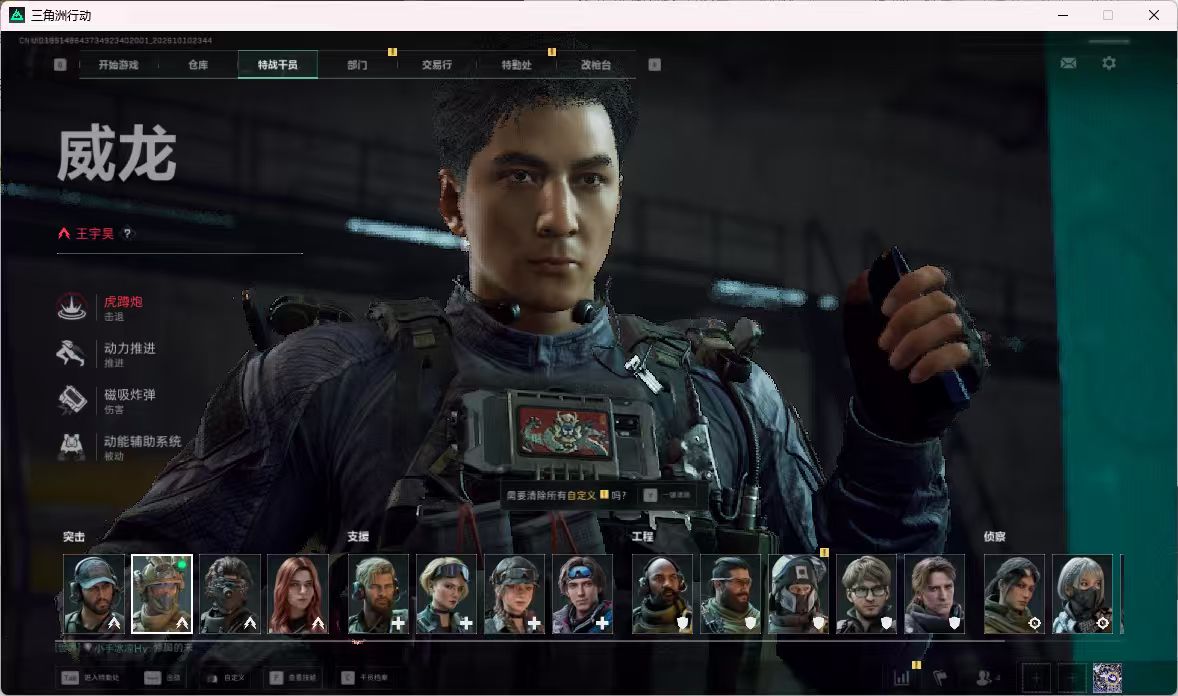Select the brown-haired engineer operator without glasses
The image size is (1178, 696).
(935, 594)
